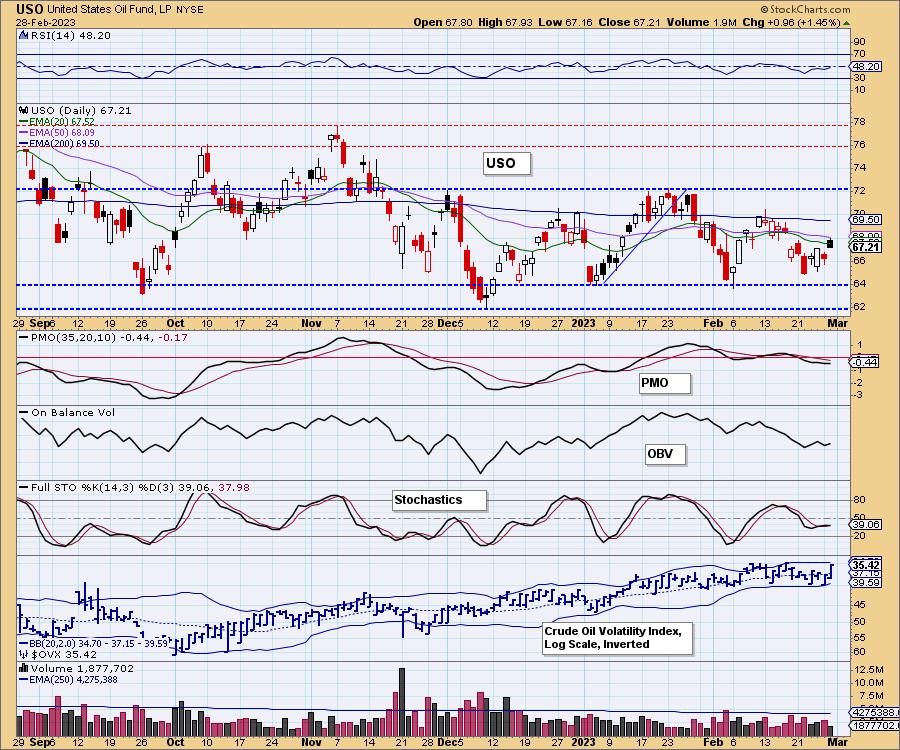Image resolution: width=900 pixels, height=750 pixels.
Task: Click the OBV annotation box
Action: click(x=665, y=454)
